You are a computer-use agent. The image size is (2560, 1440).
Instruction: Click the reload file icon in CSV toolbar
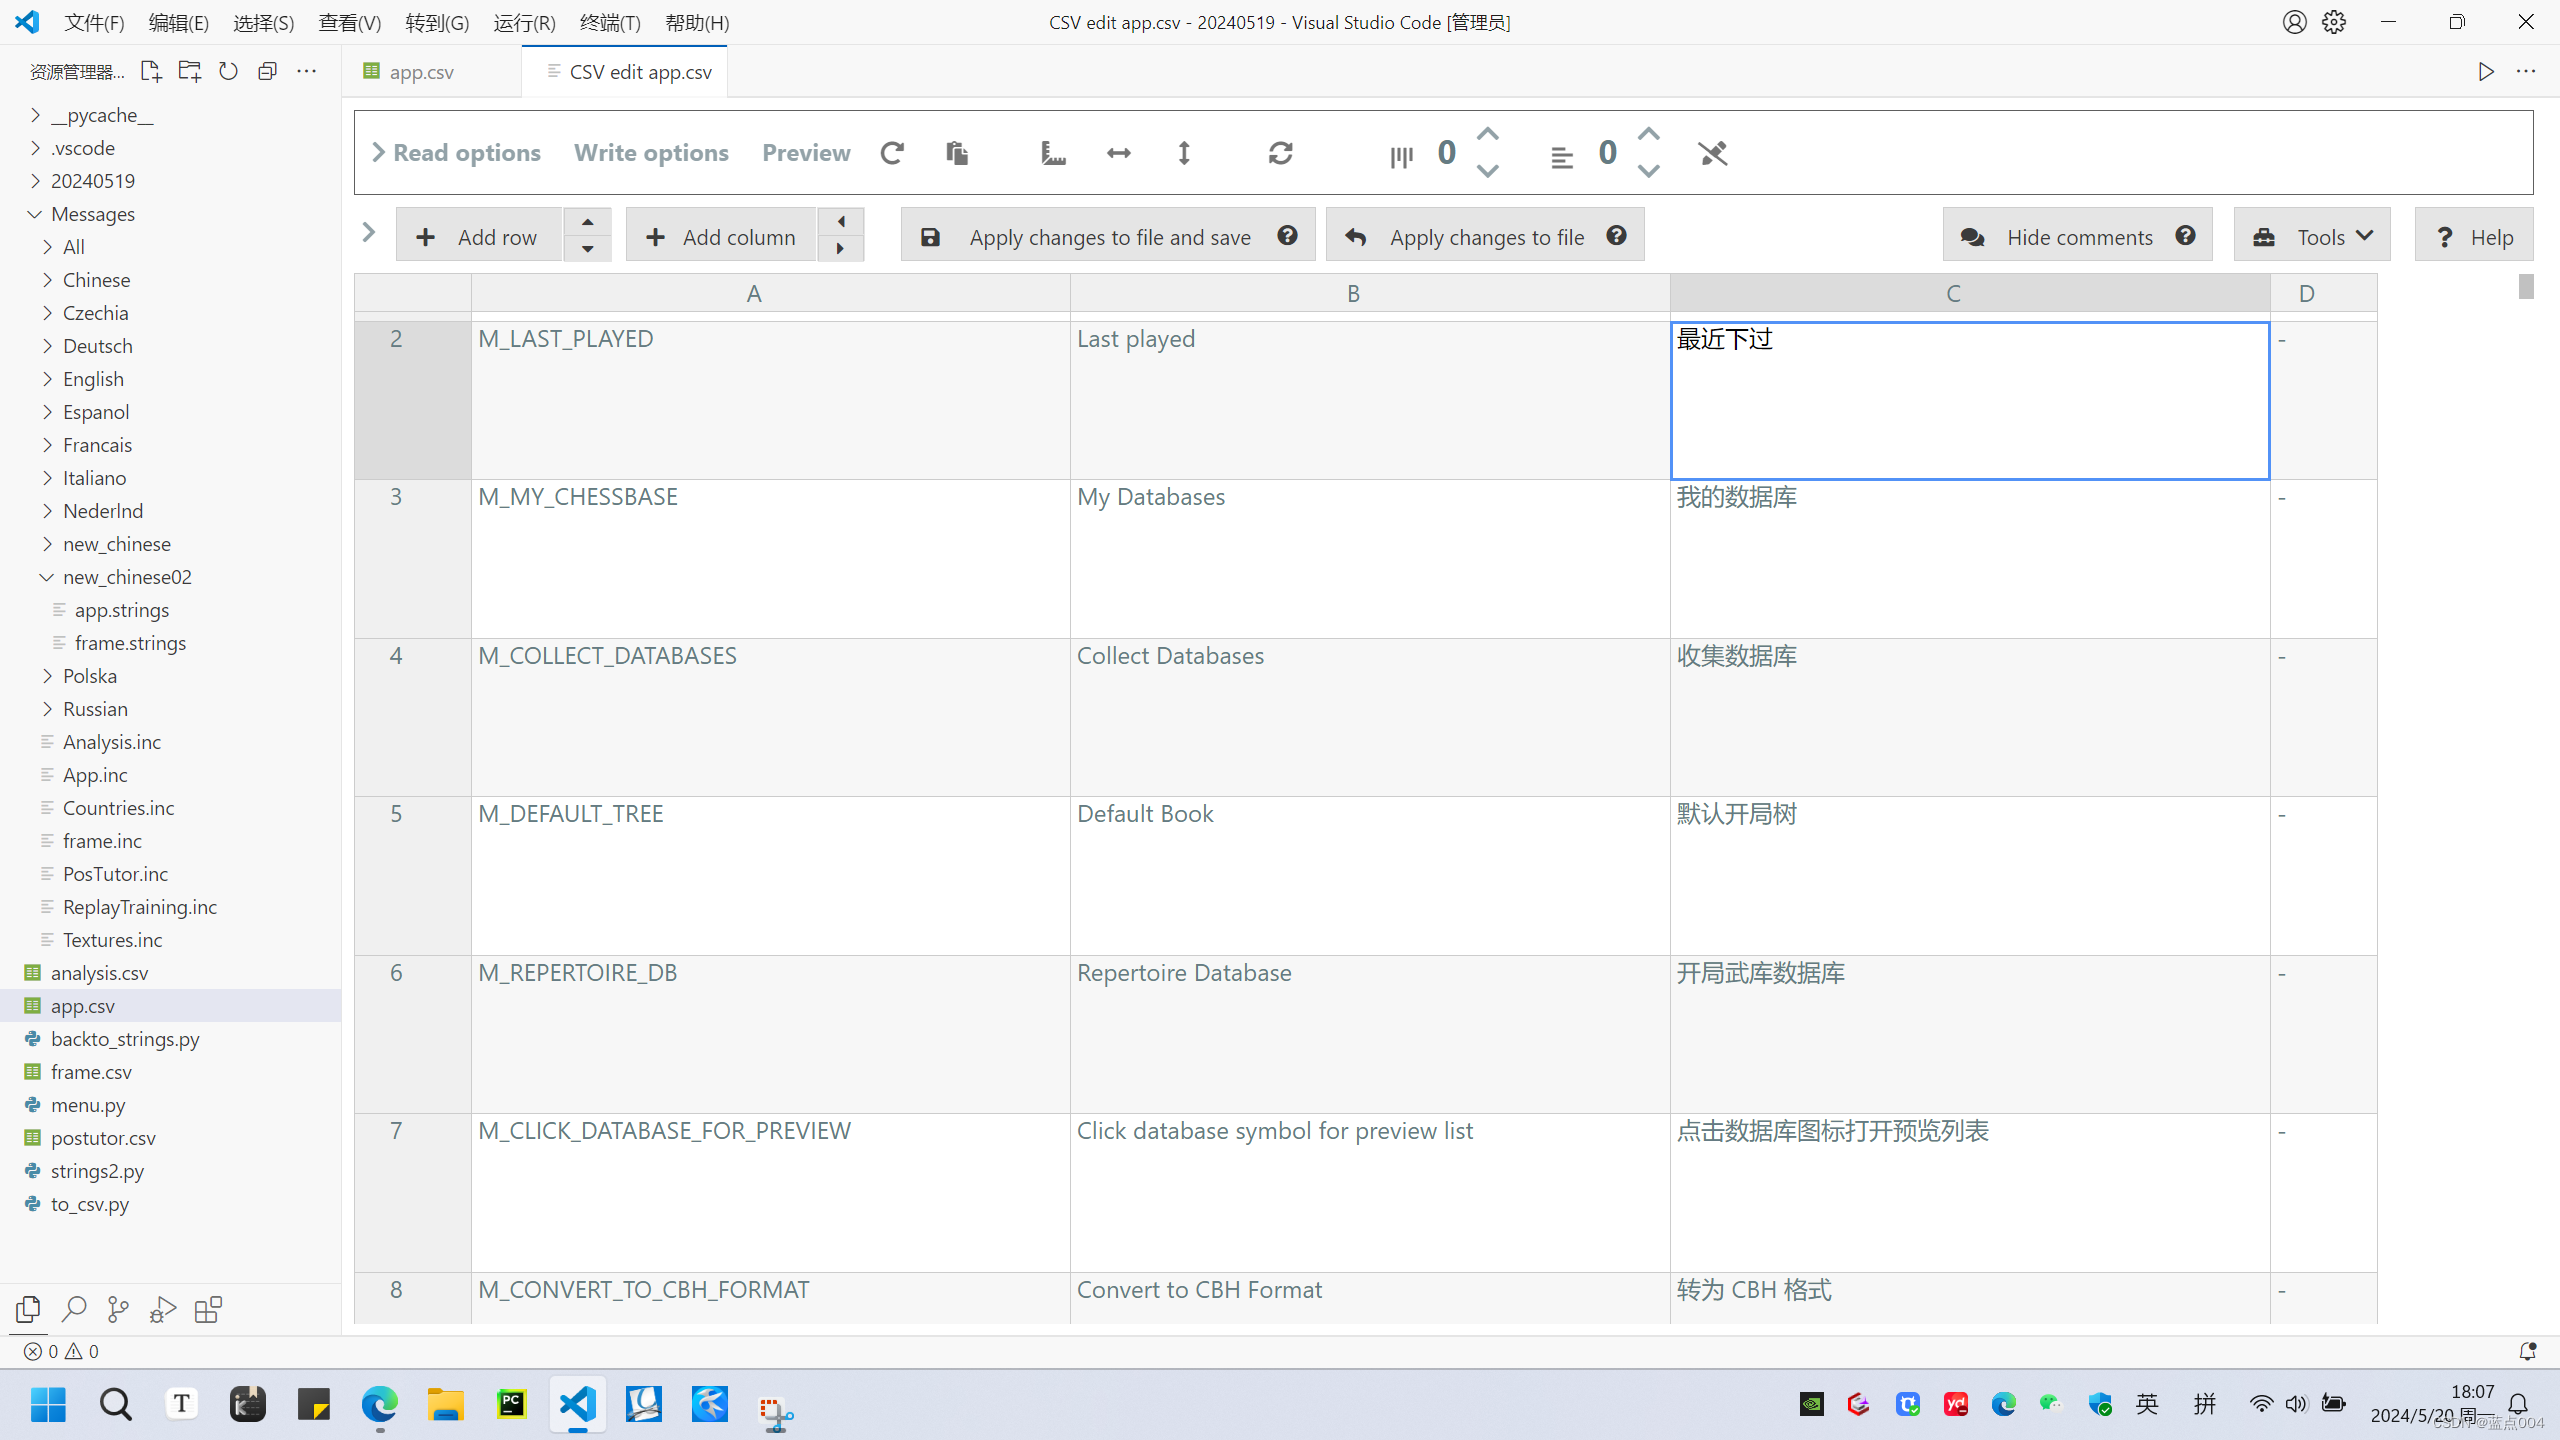892,153
